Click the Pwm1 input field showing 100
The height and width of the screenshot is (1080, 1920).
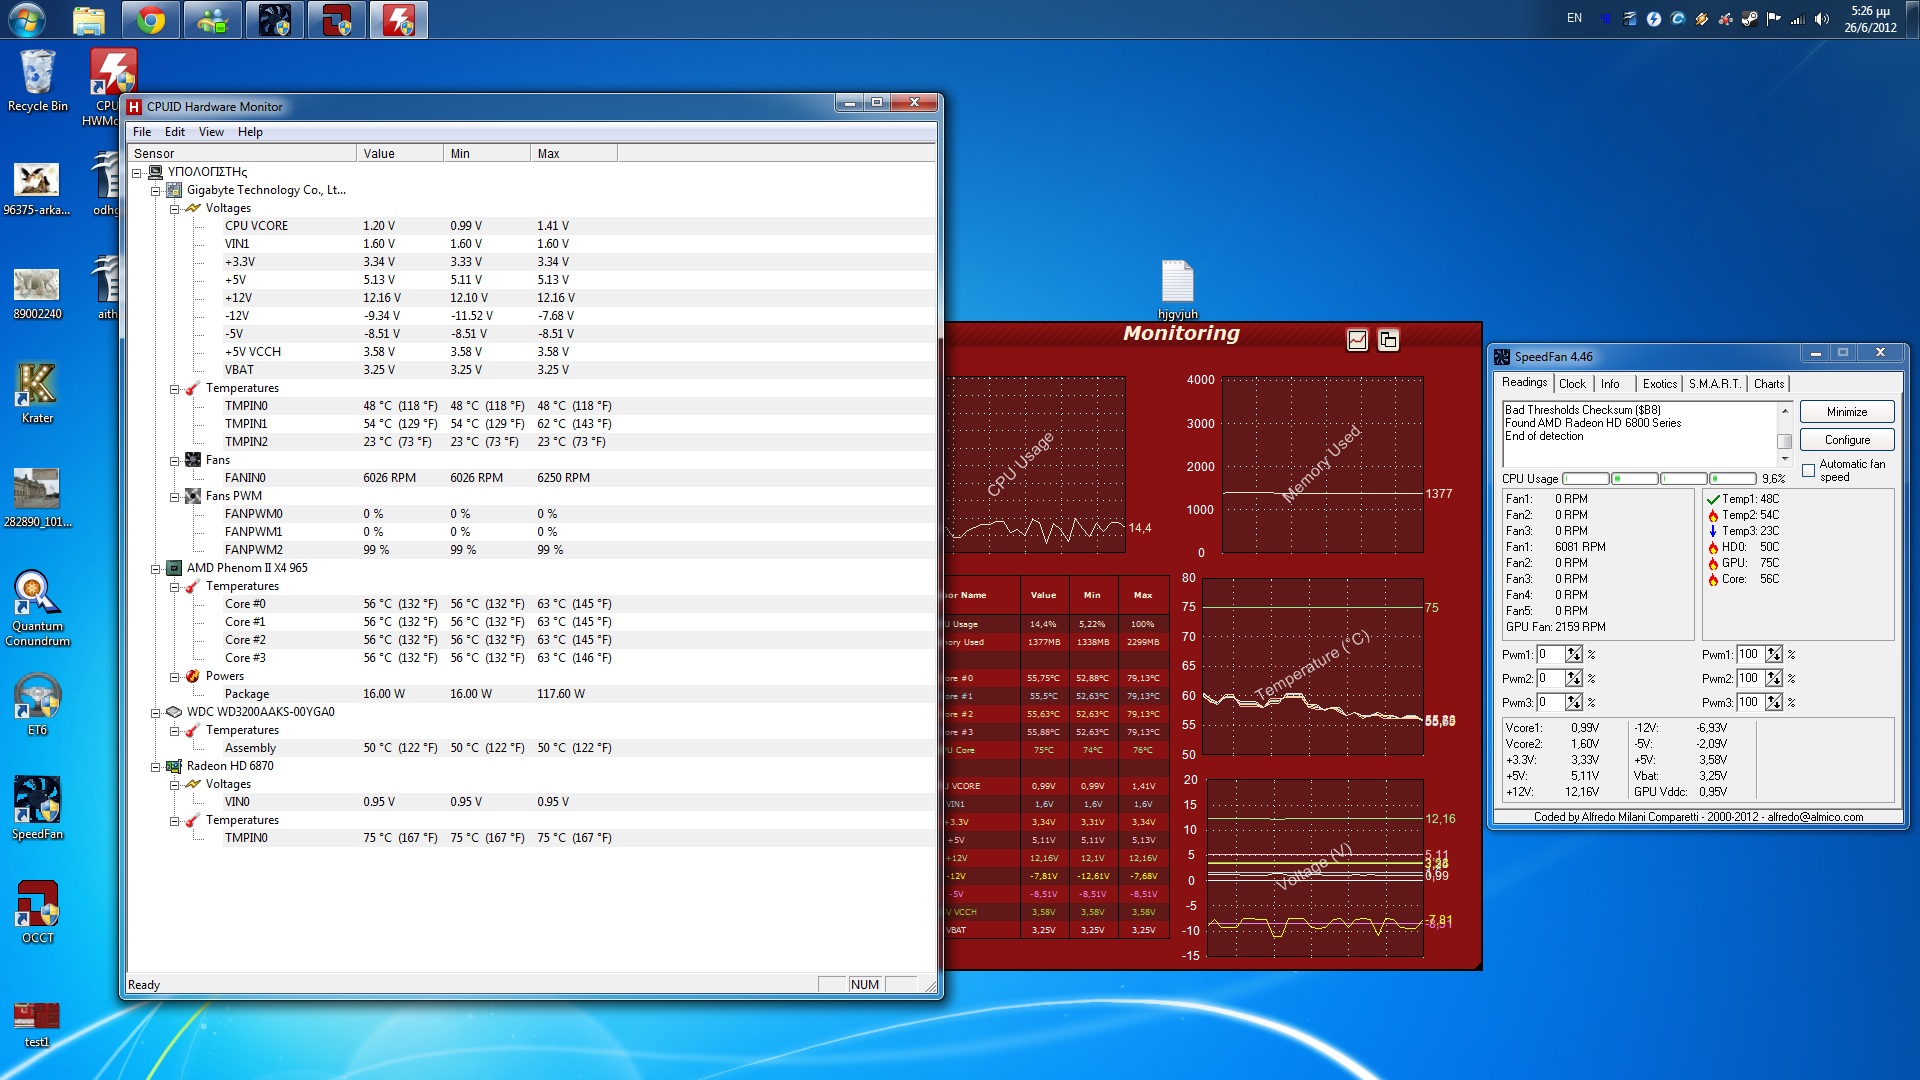click(x=1750, y=654)
